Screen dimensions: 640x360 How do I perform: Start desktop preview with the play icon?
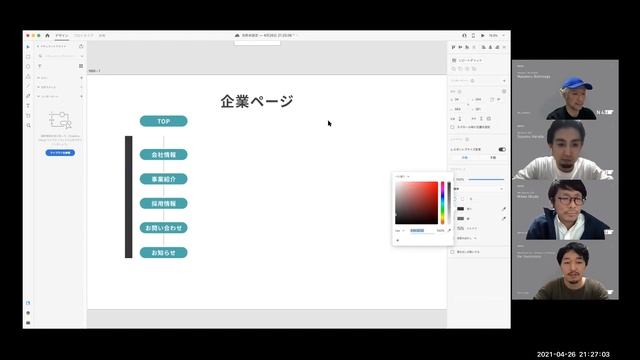tap(483, 36)
